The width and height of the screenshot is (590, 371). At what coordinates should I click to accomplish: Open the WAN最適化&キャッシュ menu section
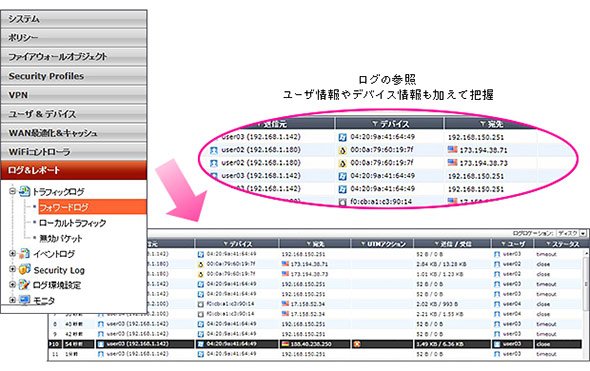click(x=74, y=133)
